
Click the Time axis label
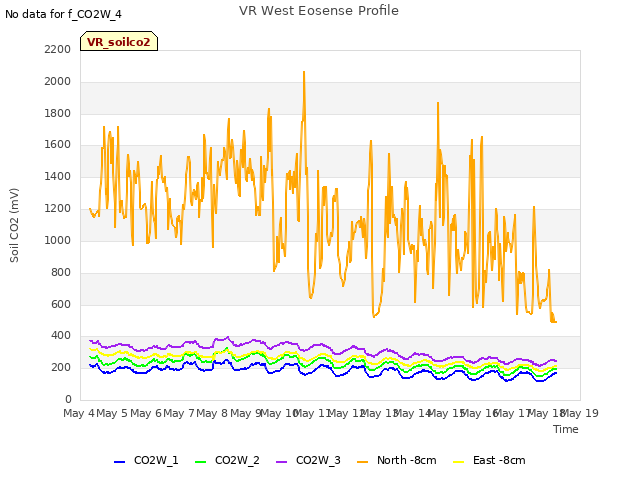(x=566, y=429)
